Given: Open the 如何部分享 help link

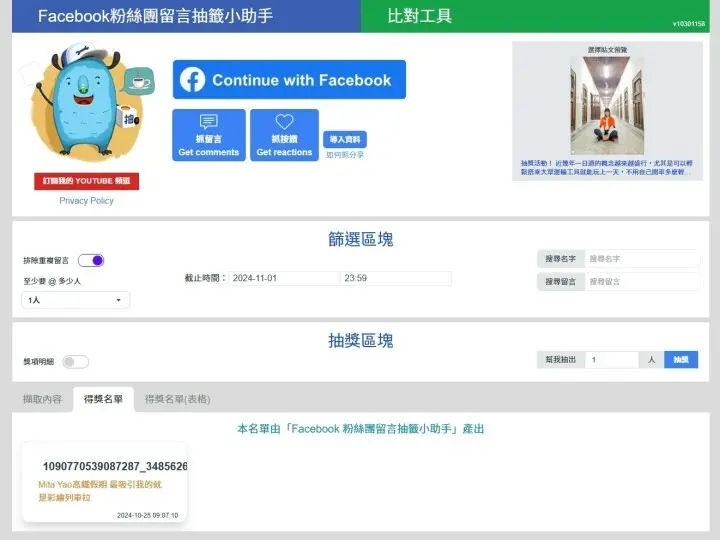Looking at the screenshot, I should (x=345, y=155).
